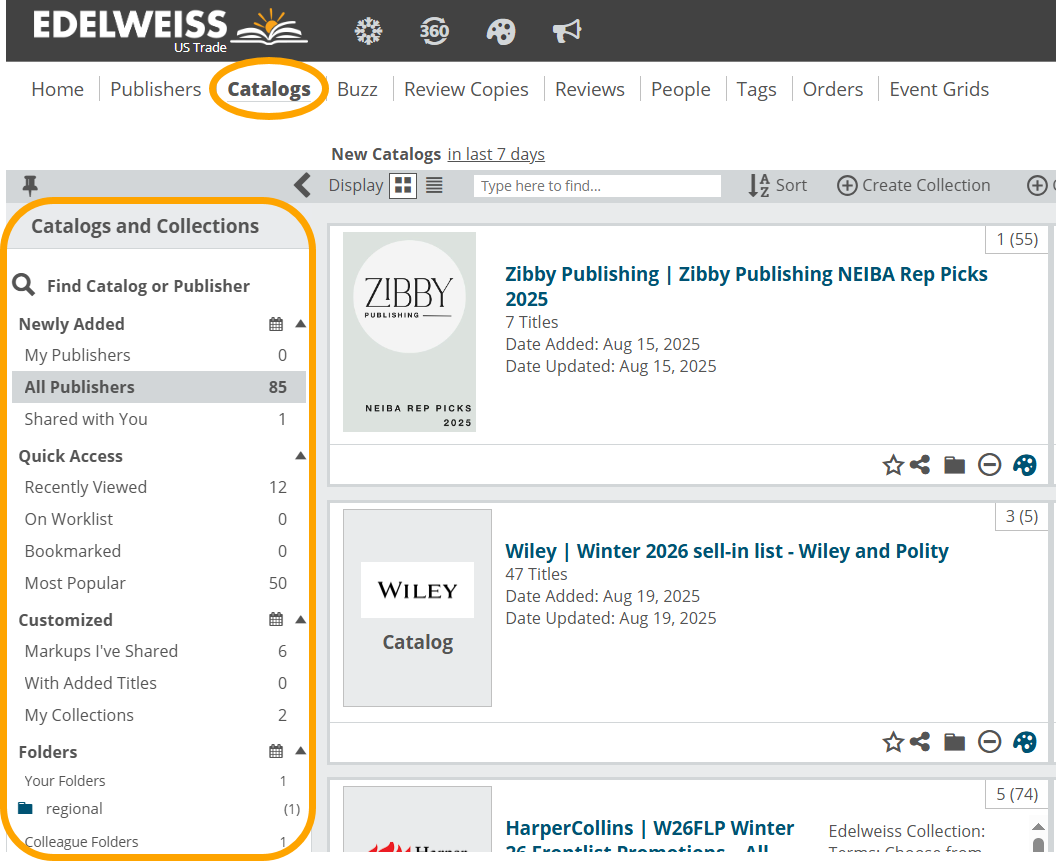Share the Zibby Publishing catalog

click(x=920, y=465)
